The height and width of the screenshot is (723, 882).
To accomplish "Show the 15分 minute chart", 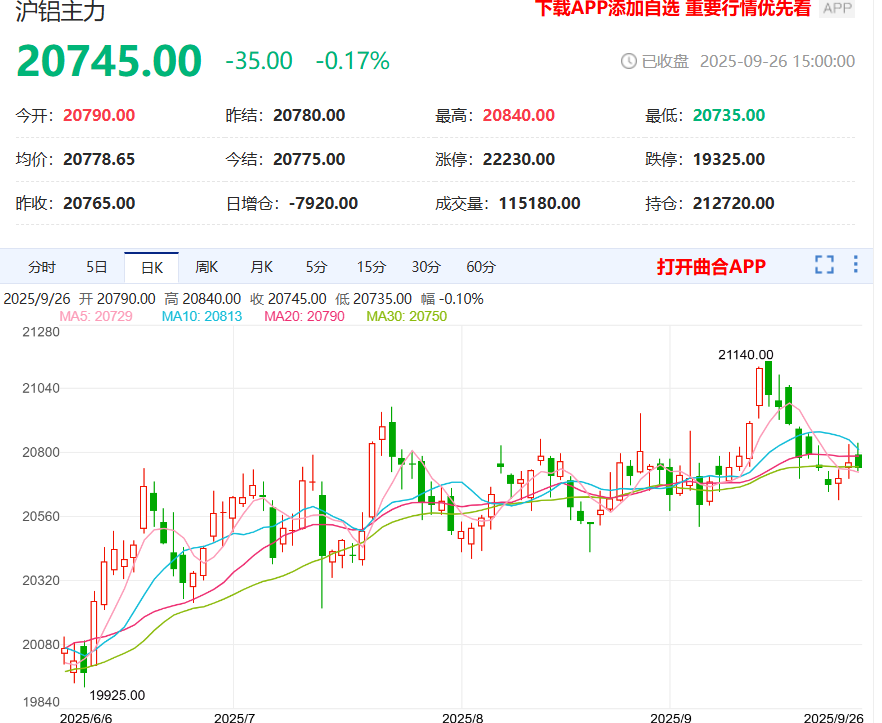I will click(x=371, y=267).
